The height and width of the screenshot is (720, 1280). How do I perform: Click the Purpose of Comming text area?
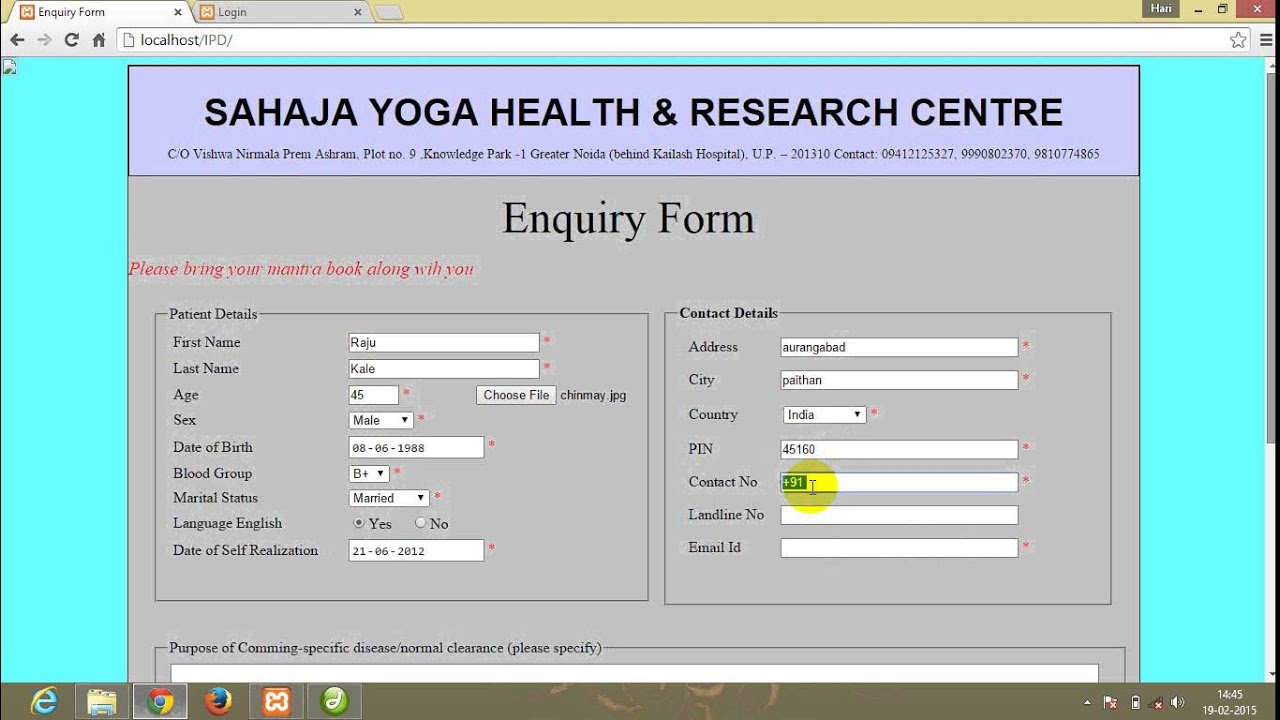coord(634,674)
